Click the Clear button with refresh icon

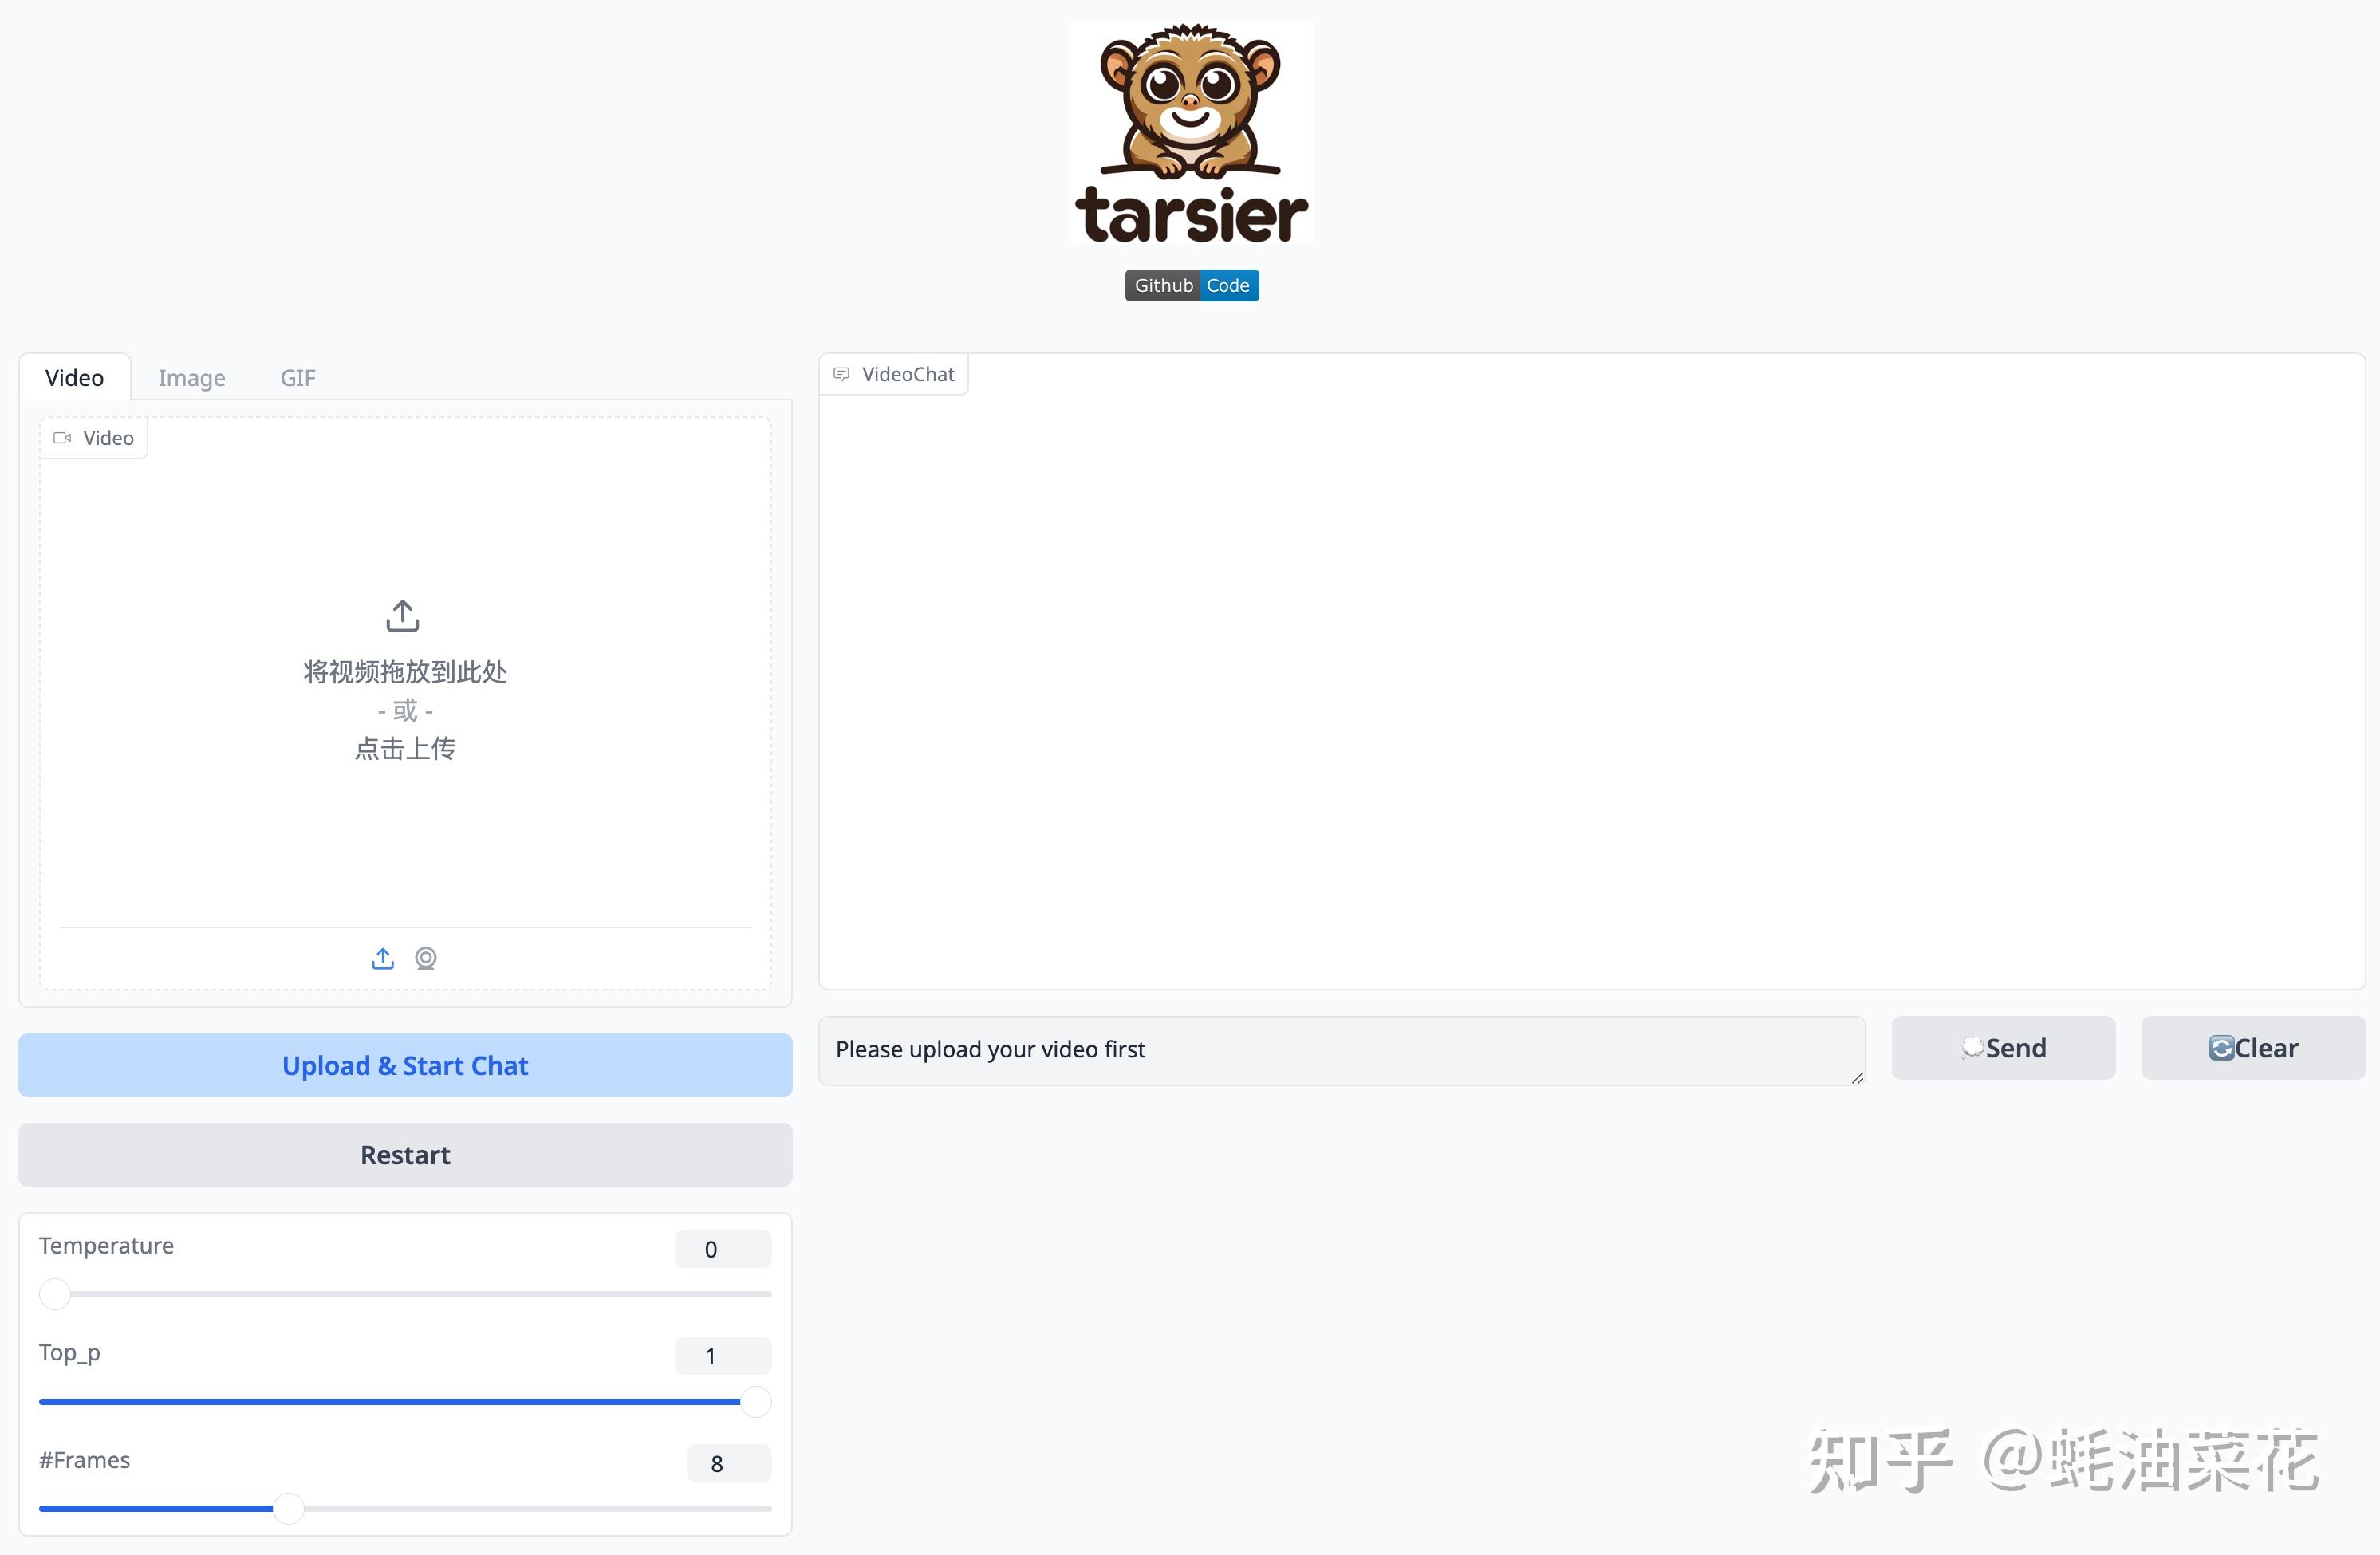[2252, 1048]
